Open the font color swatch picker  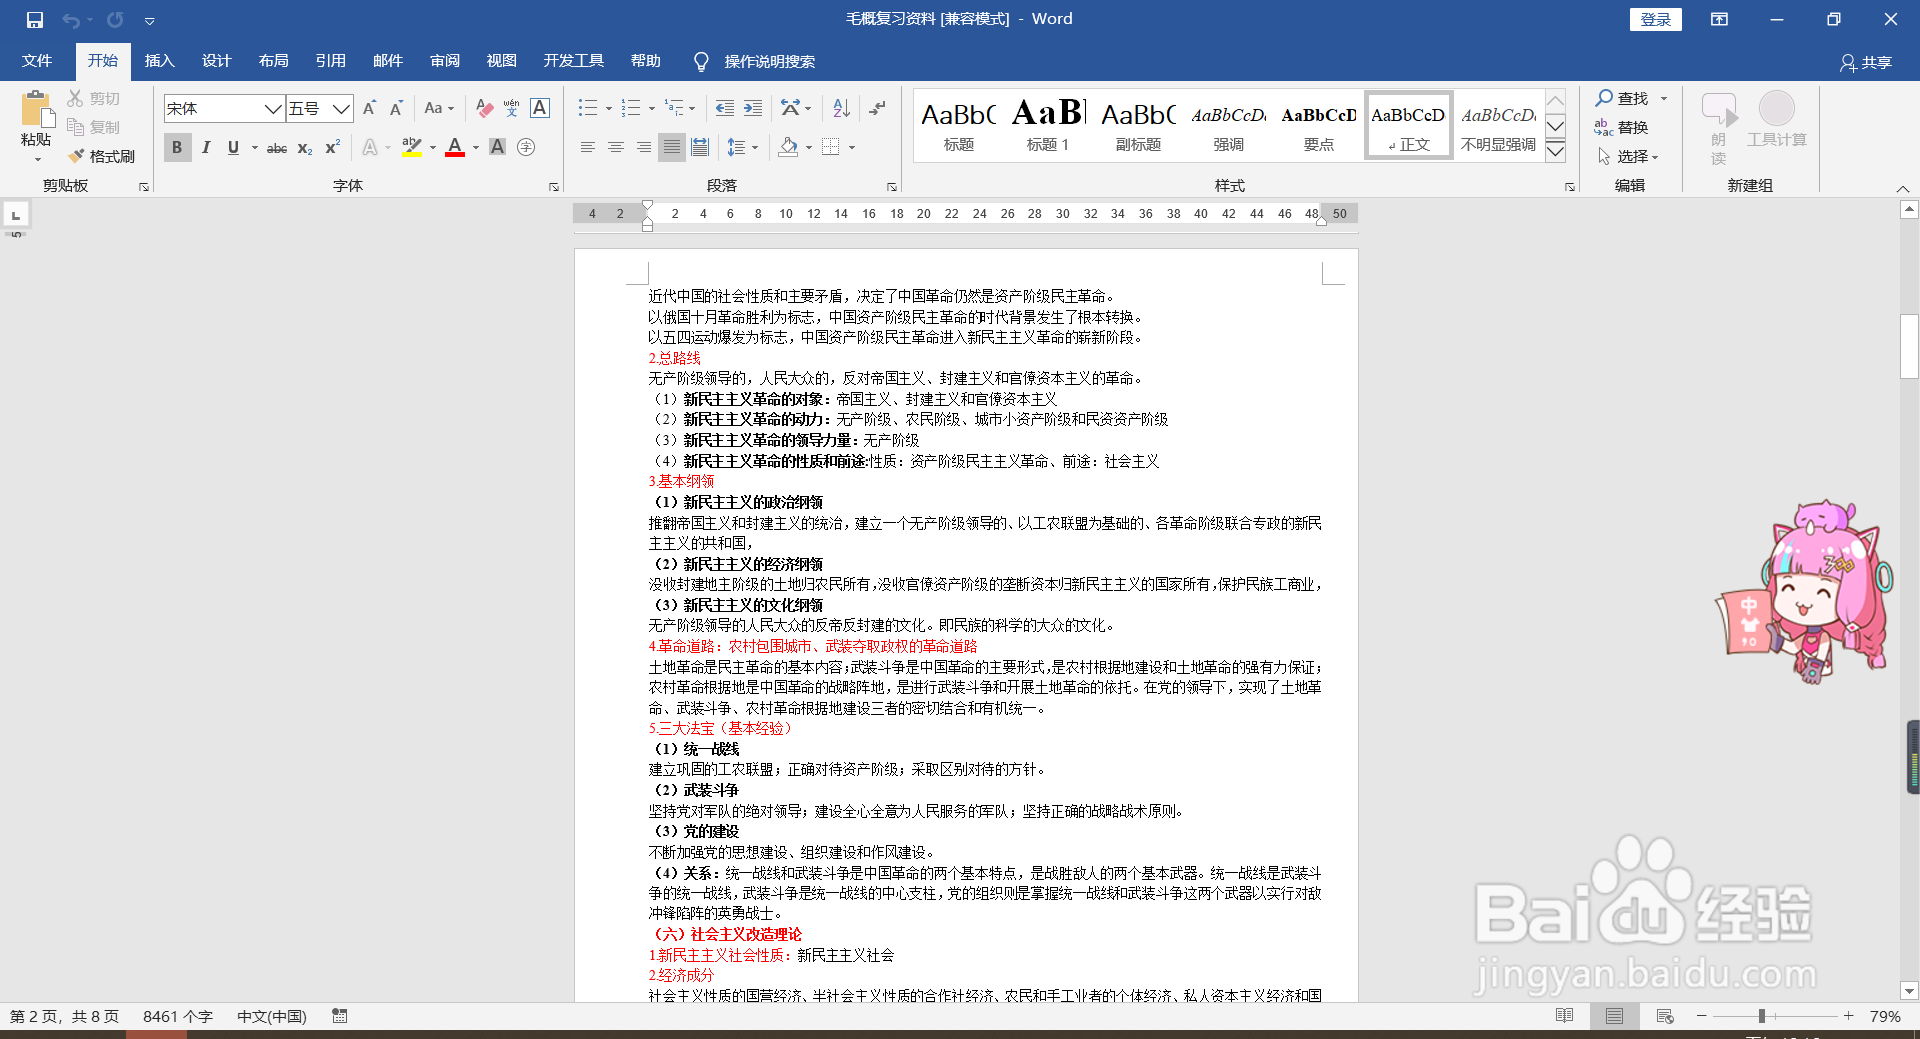click(473, 148)
